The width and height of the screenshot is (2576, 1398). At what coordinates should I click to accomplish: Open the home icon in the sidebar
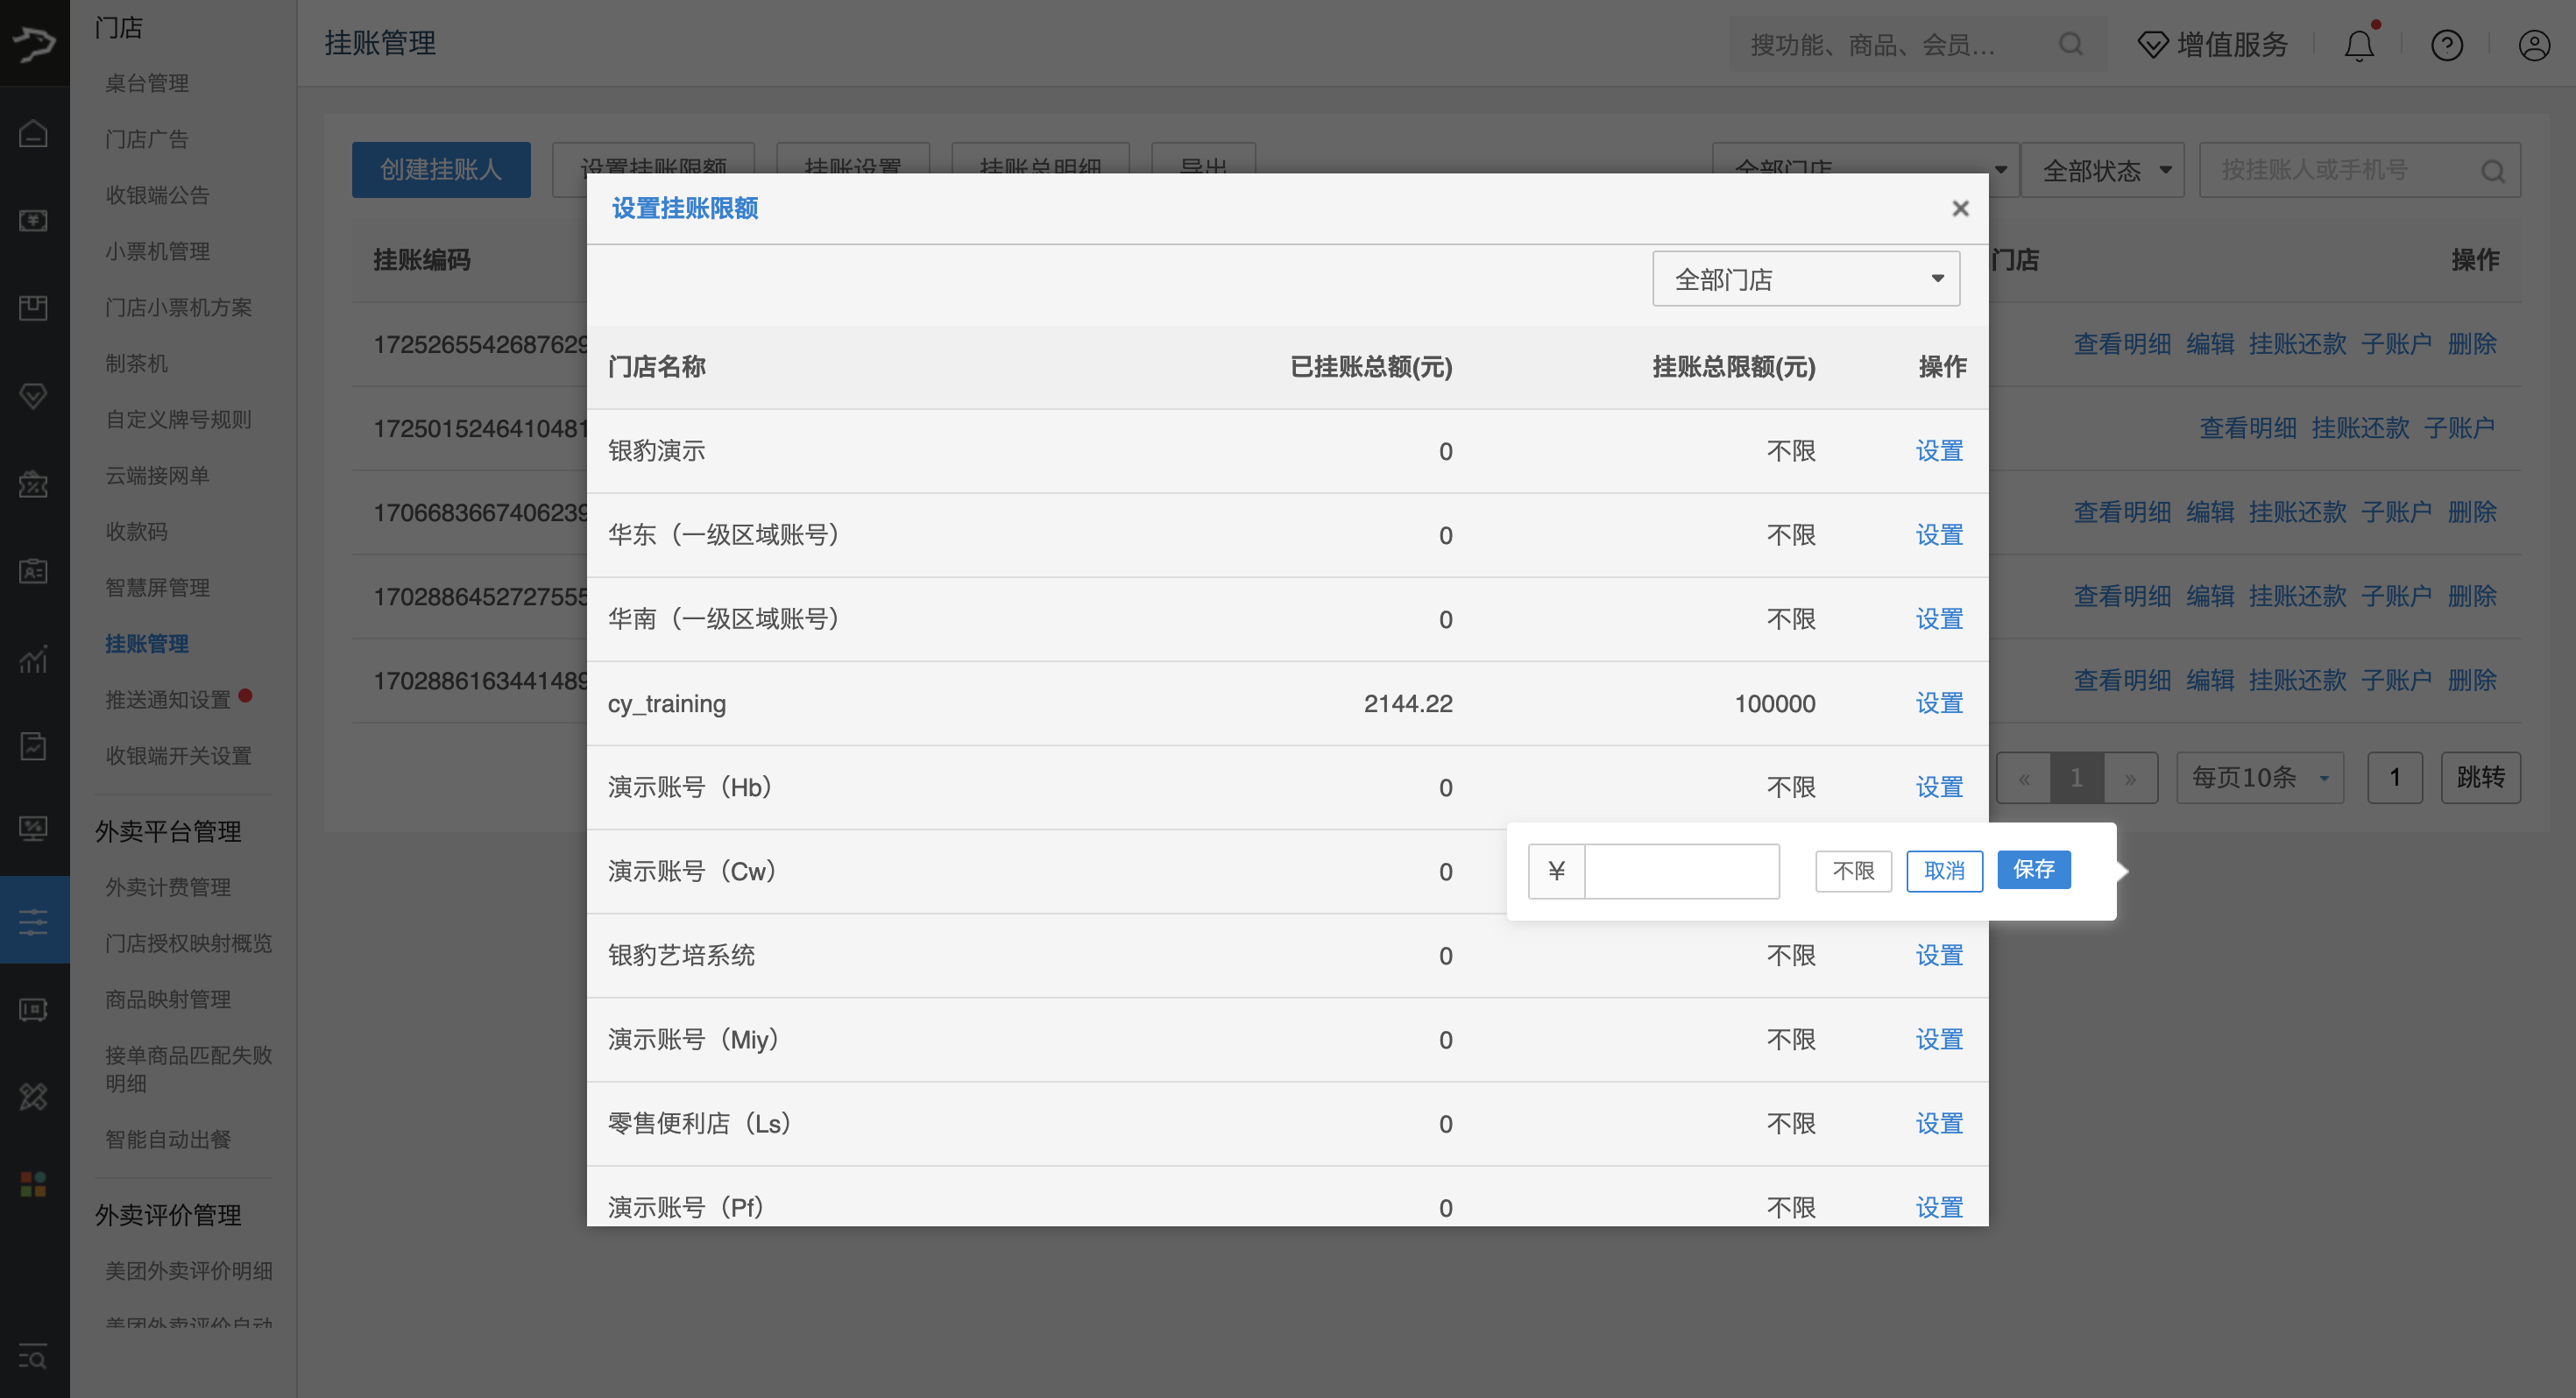pyautogui.click(x=33, y=131)
